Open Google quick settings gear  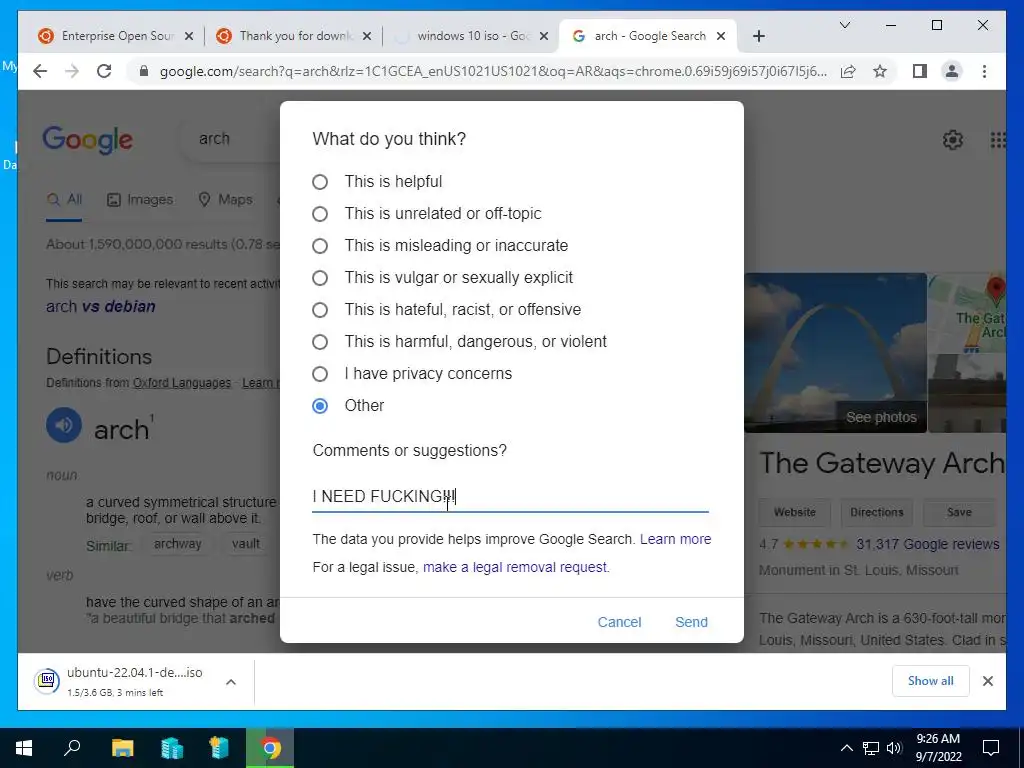(953, 140)
